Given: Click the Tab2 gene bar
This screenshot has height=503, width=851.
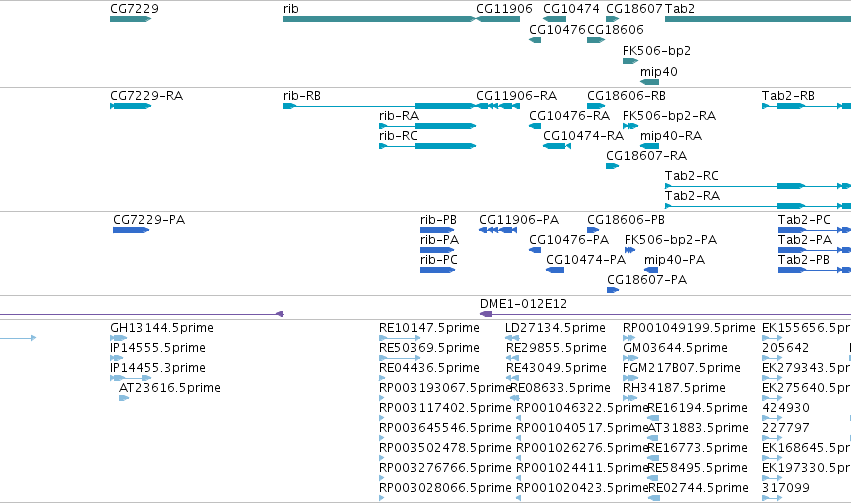Looking at the screenshot, I should click(x=758, y=19).
